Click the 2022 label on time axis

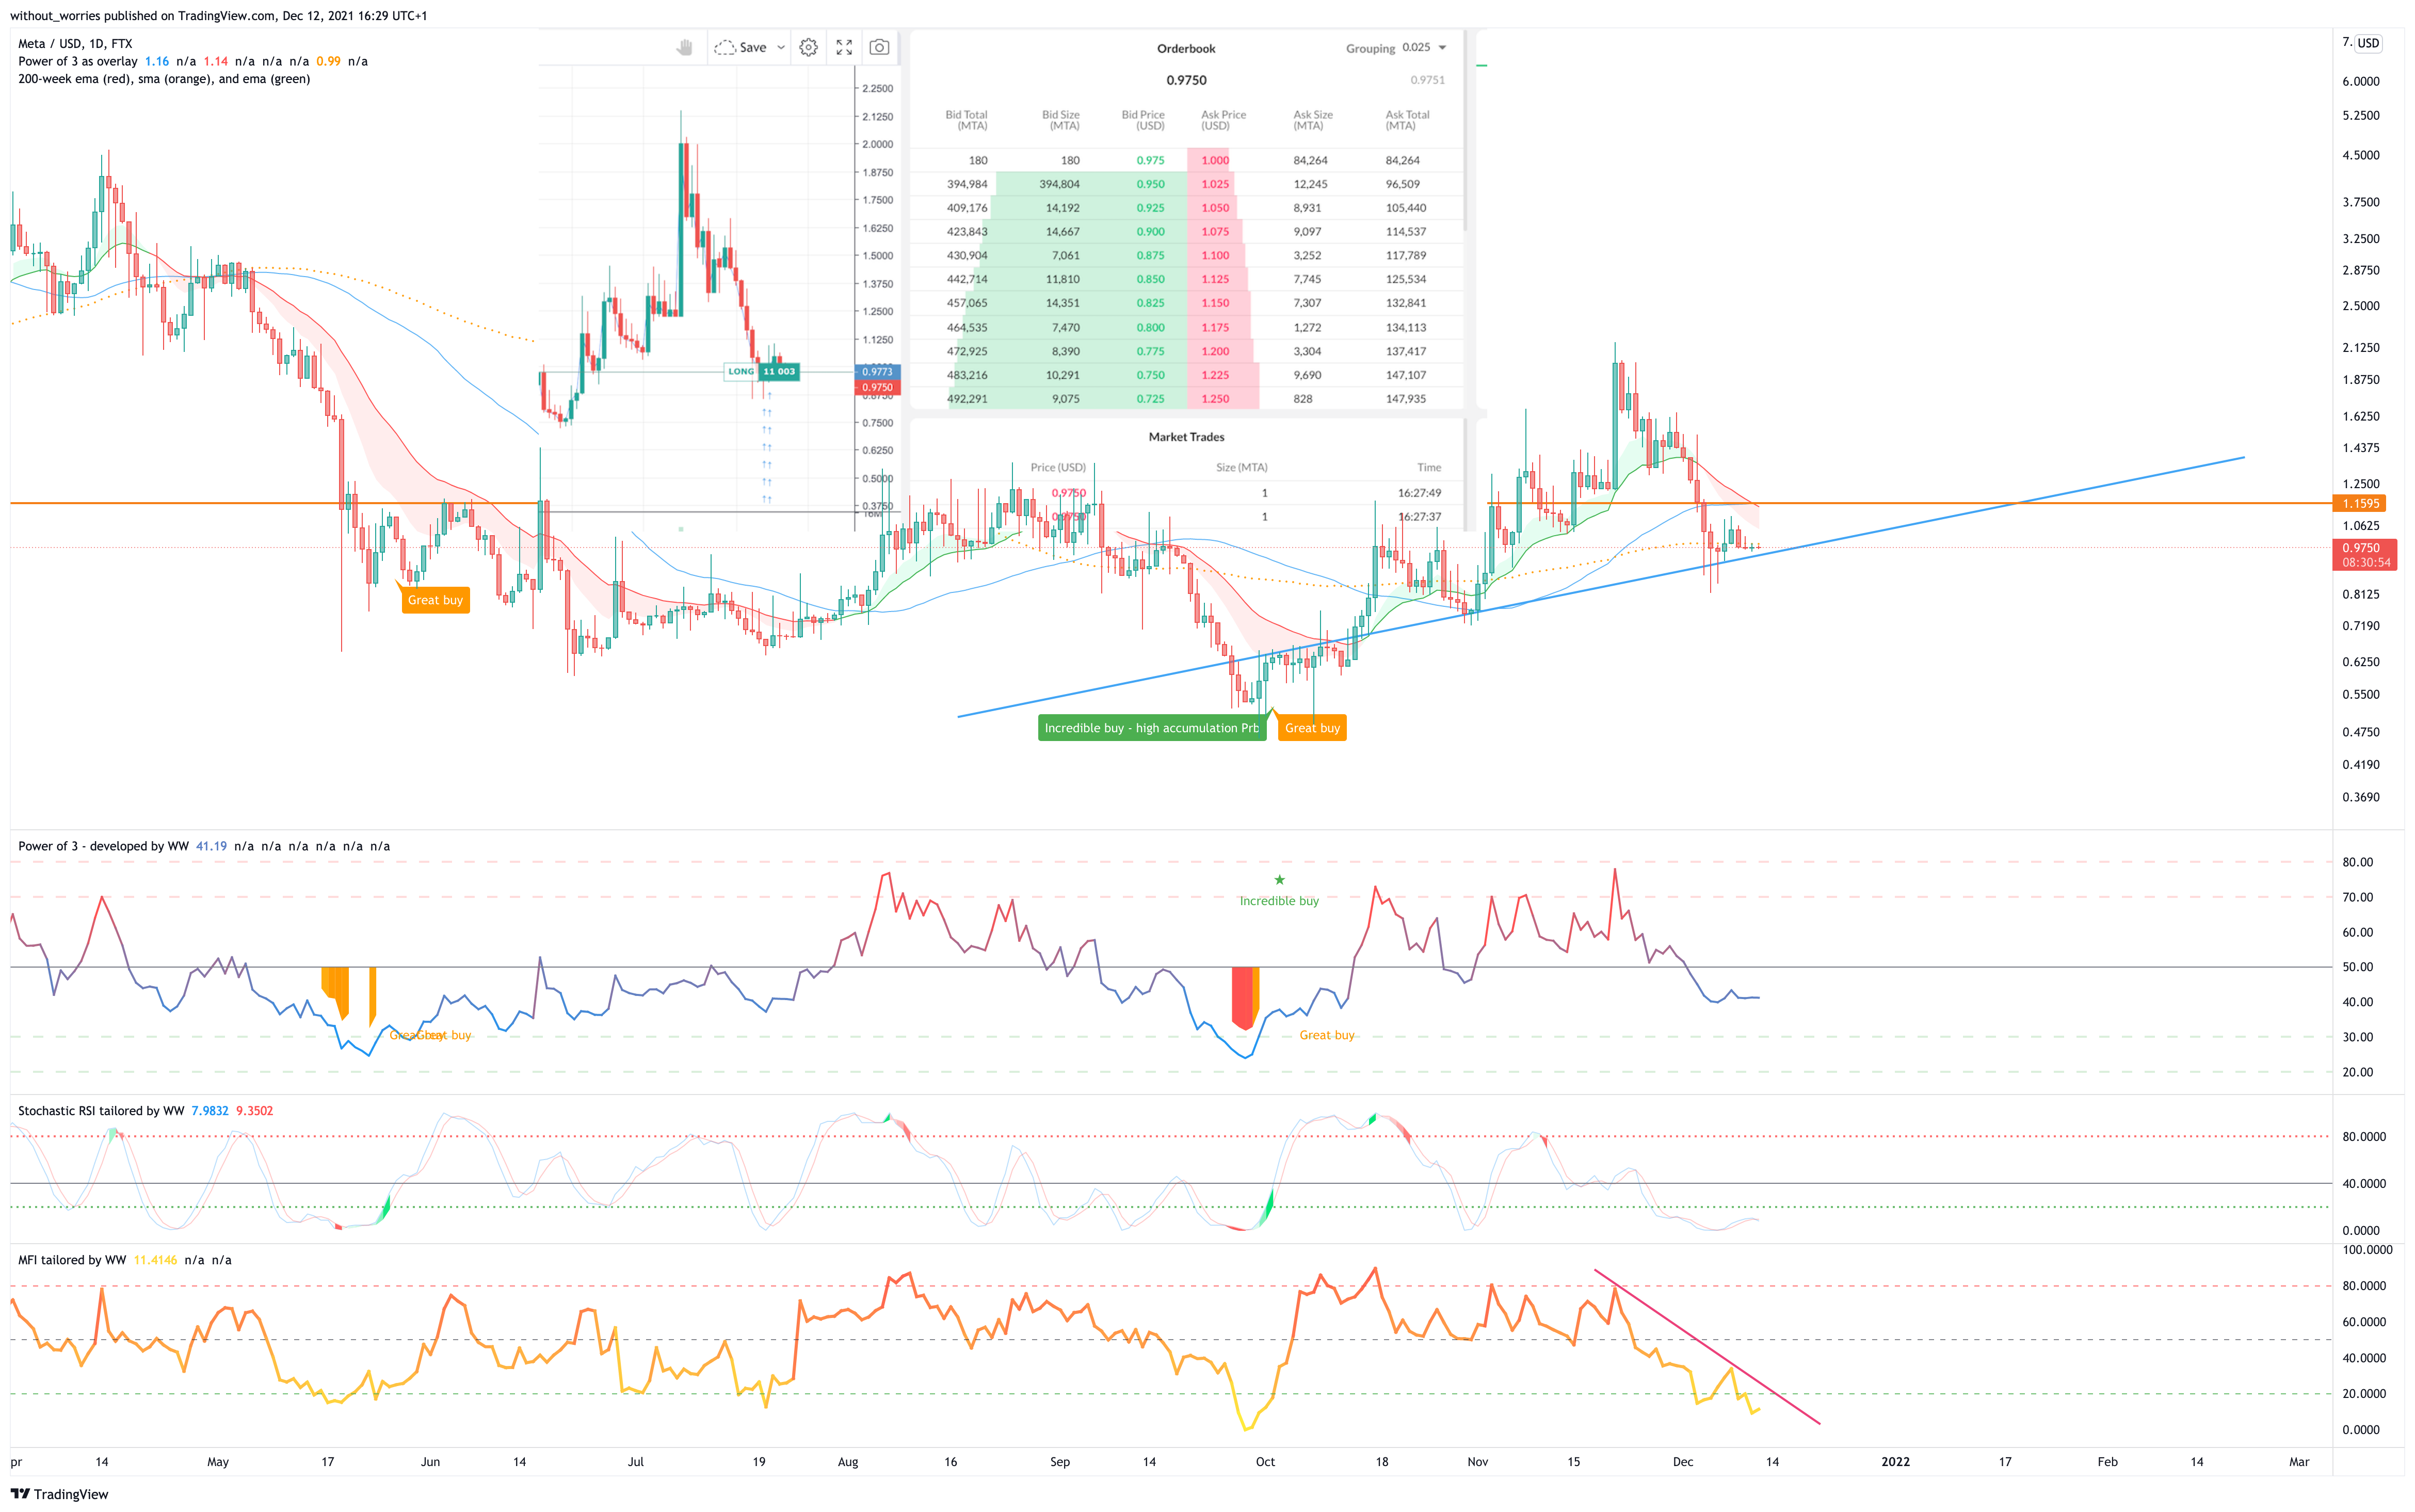pos(1895,1462)
